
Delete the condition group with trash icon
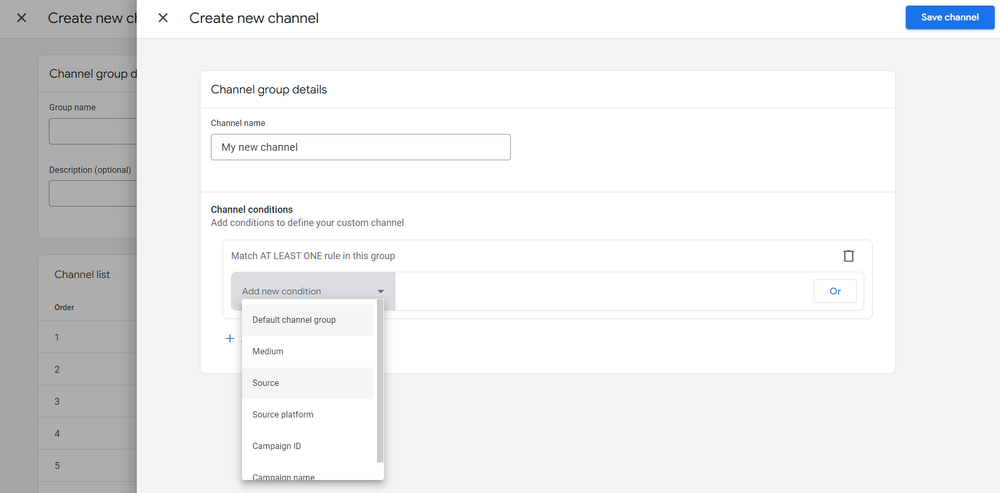pos(848,256)
